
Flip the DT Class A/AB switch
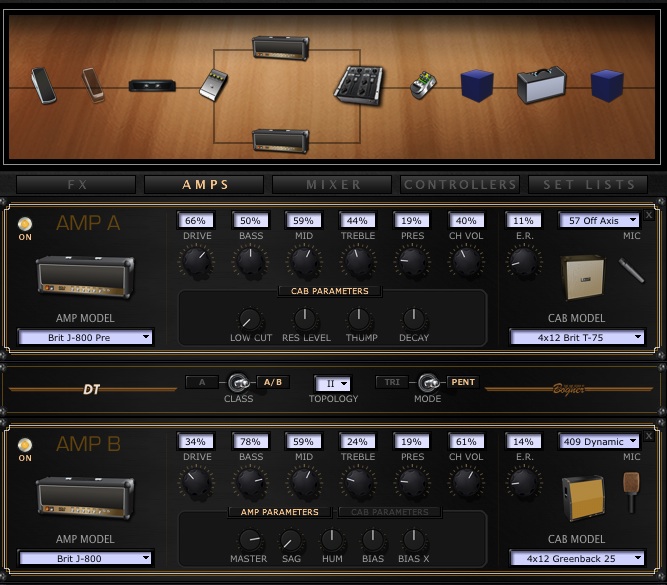239,382
